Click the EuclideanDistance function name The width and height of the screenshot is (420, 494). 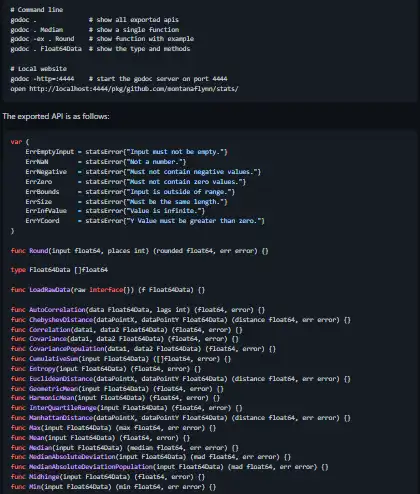pos(61,379)
